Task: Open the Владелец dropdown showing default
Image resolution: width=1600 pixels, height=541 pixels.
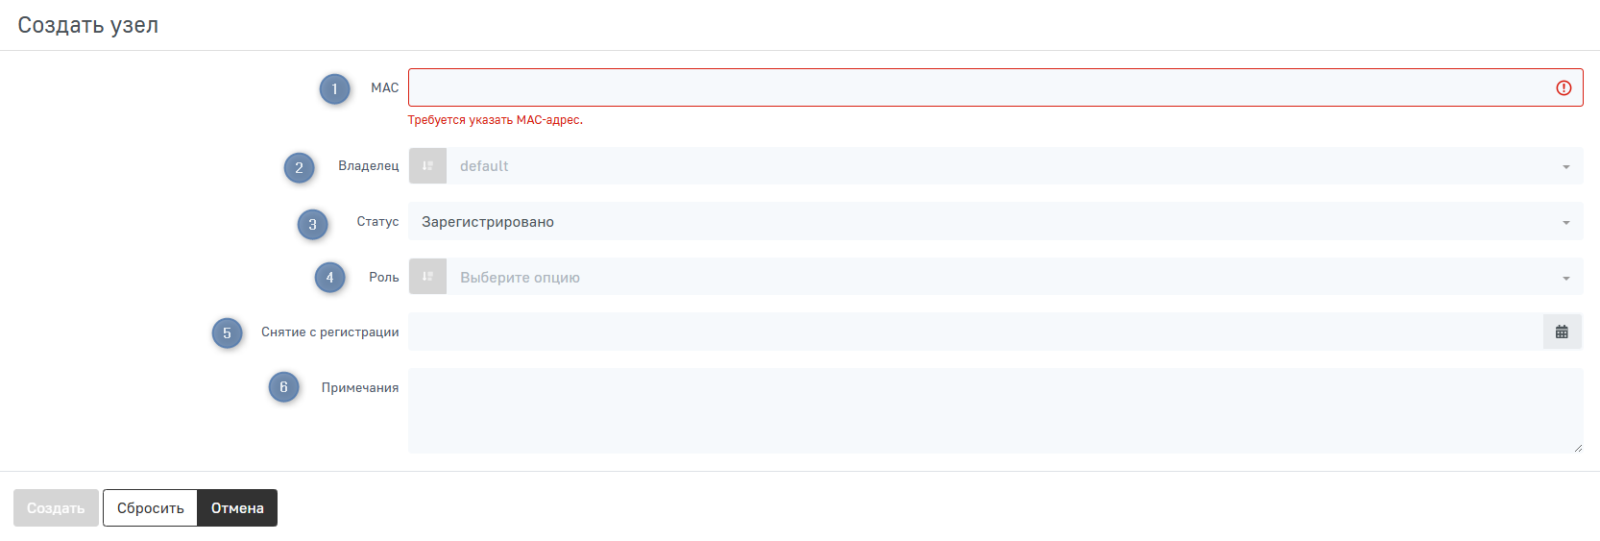Action: pyautogui.click(x=1000, y=166)
